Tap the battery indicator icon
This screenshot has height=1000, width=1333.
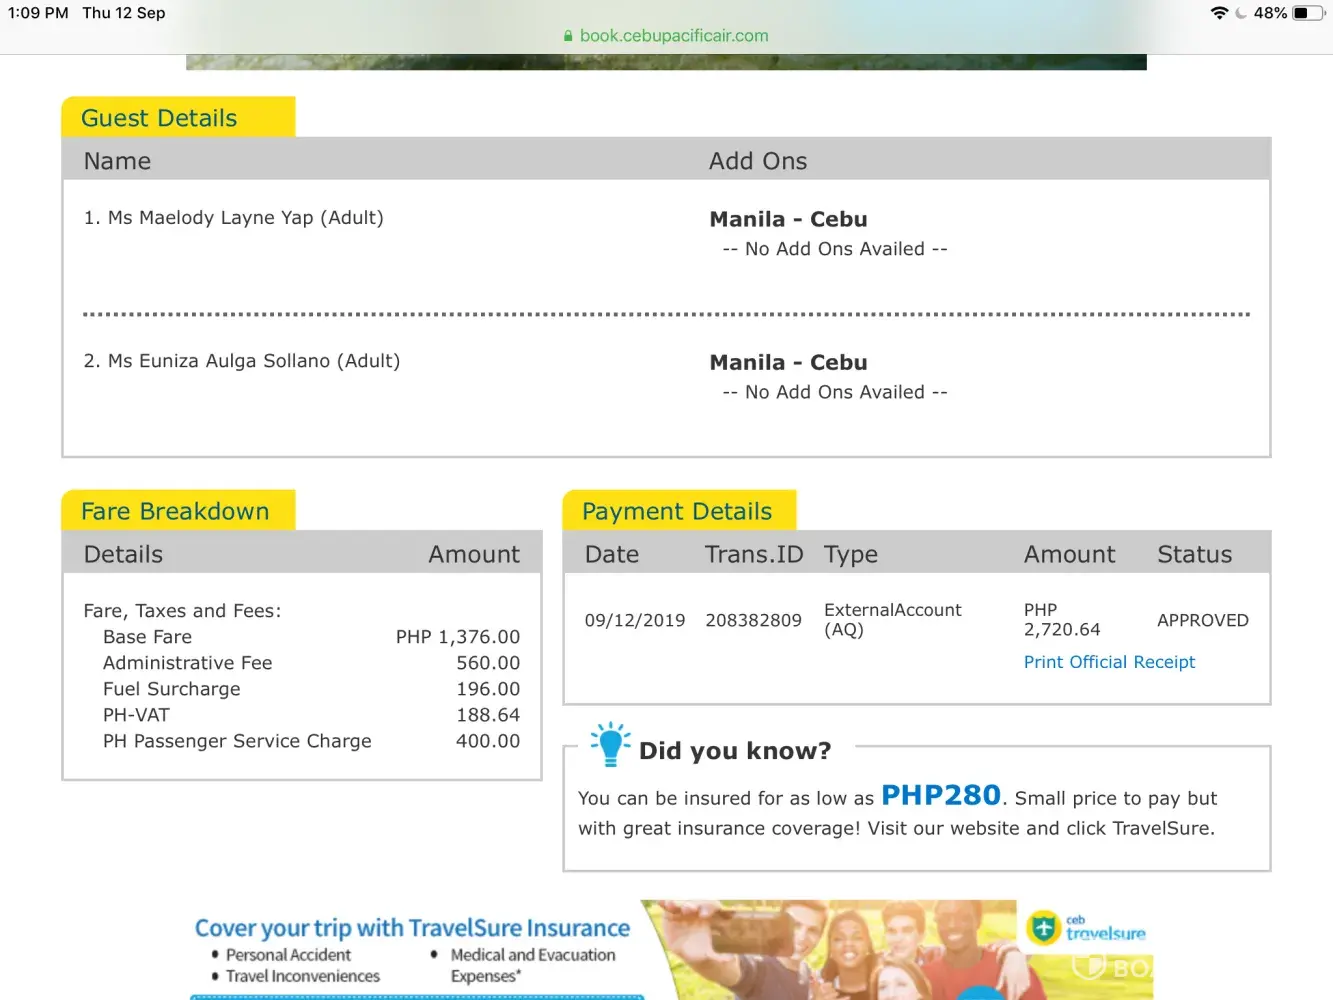click(x=1309, y=13)
